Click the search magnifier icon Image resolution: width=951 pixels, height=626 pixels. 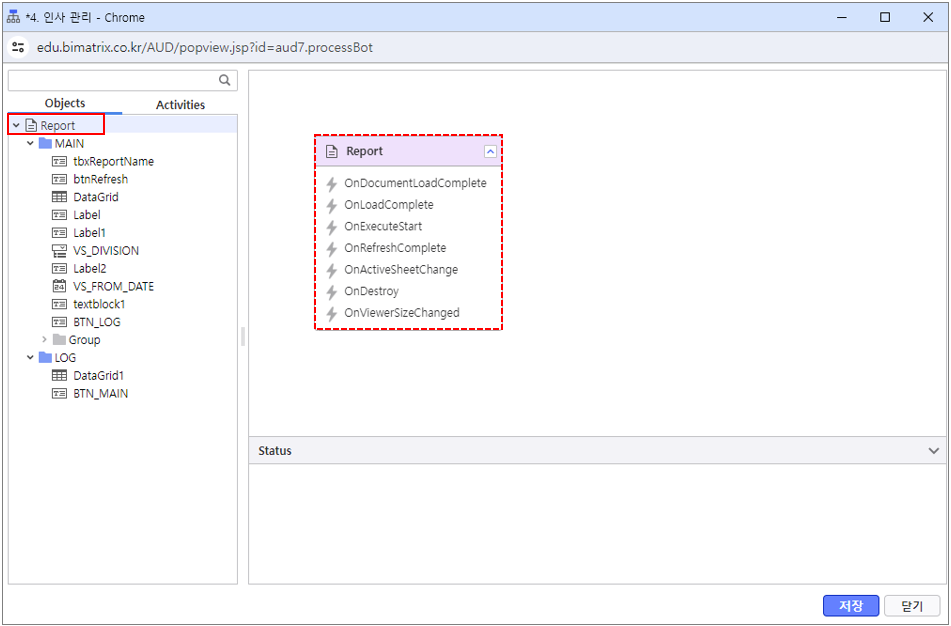pos(225,80)
